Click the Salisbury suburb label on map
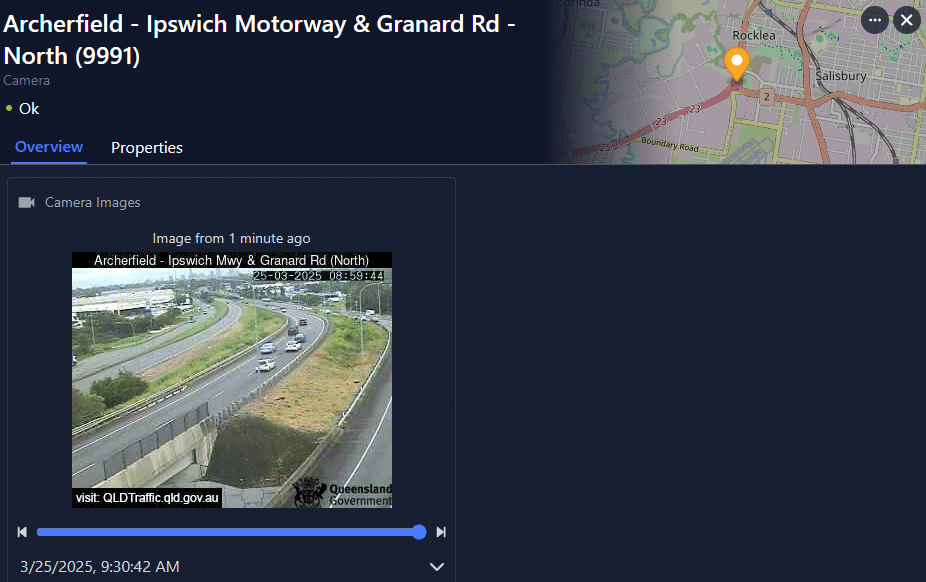926x582 pixels. 841,76
